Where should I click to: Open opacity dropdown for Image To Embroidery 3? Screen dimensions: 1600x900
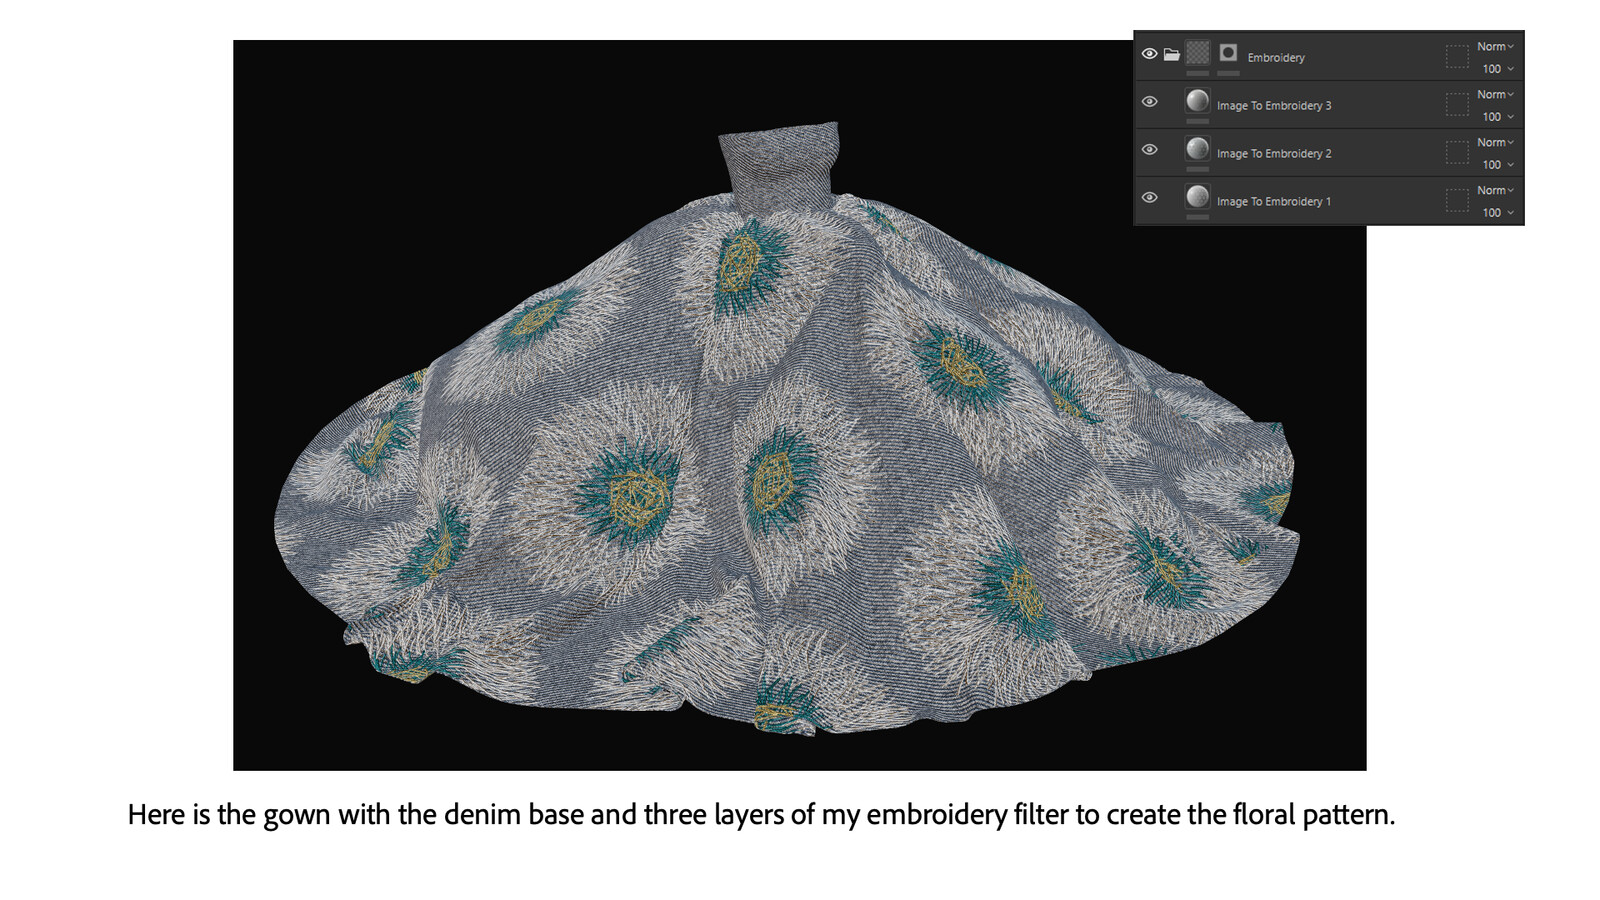pyautogui.click(x=1497, y=117)
